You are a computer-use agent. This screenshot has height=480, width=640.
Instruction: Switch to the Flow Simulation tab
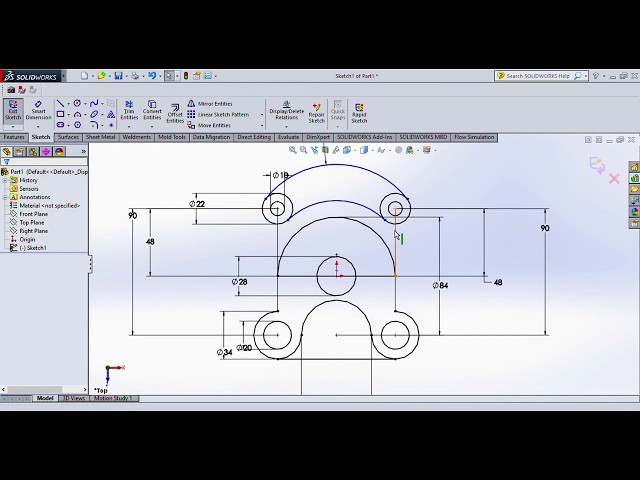[x=474, y=137]
